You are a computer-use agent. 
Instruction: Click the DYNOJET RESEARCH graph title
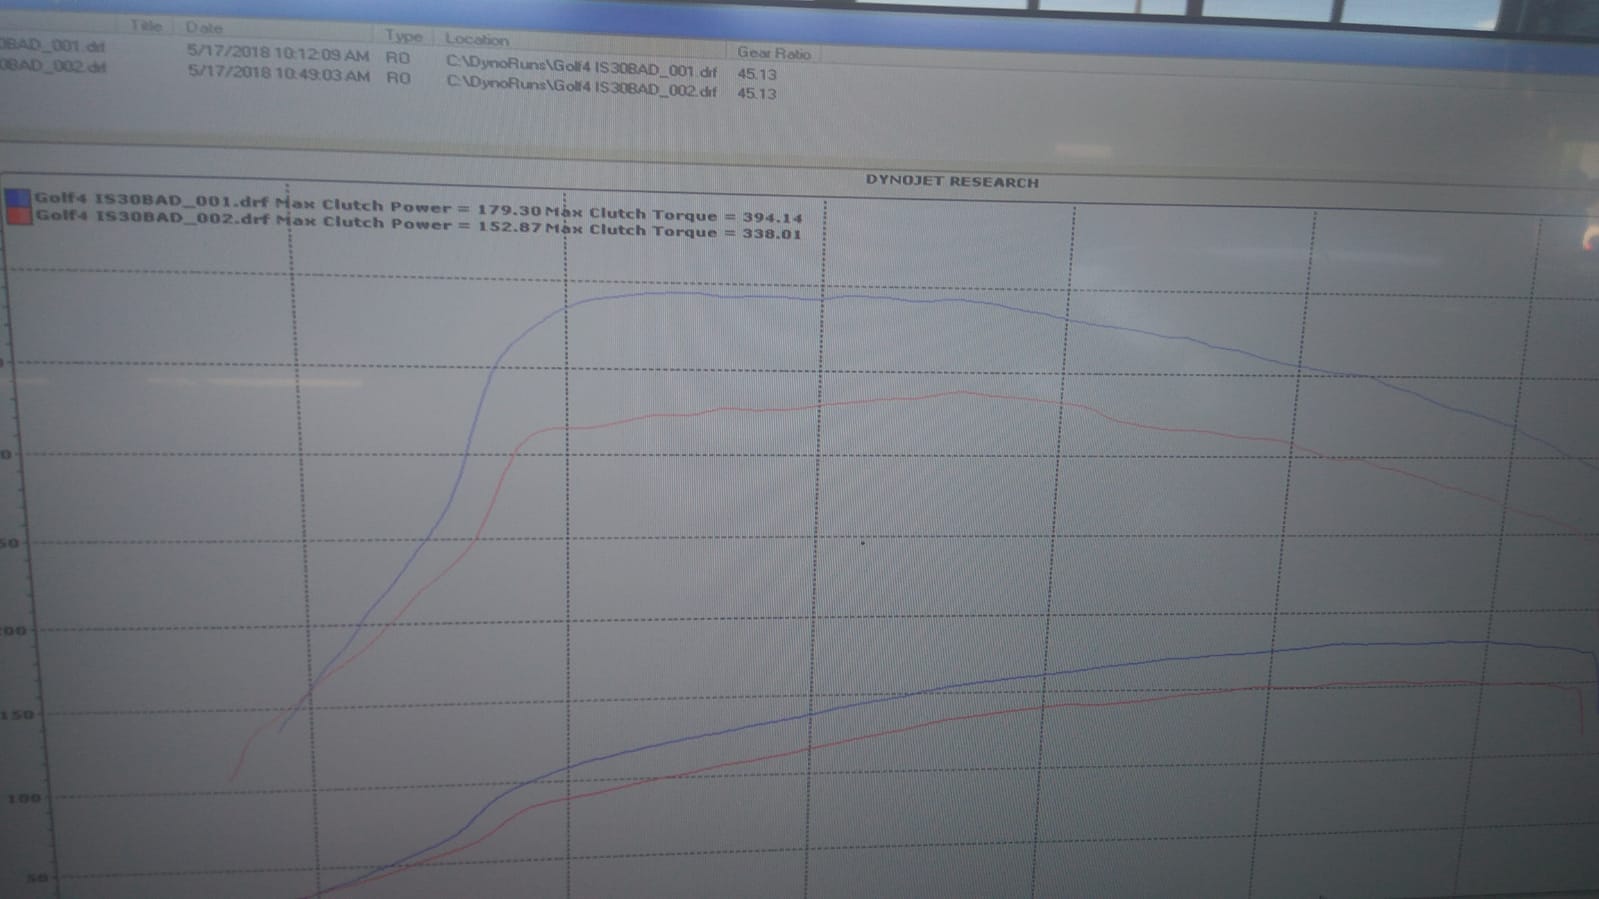pyautogui.click(x=952, y=182)
